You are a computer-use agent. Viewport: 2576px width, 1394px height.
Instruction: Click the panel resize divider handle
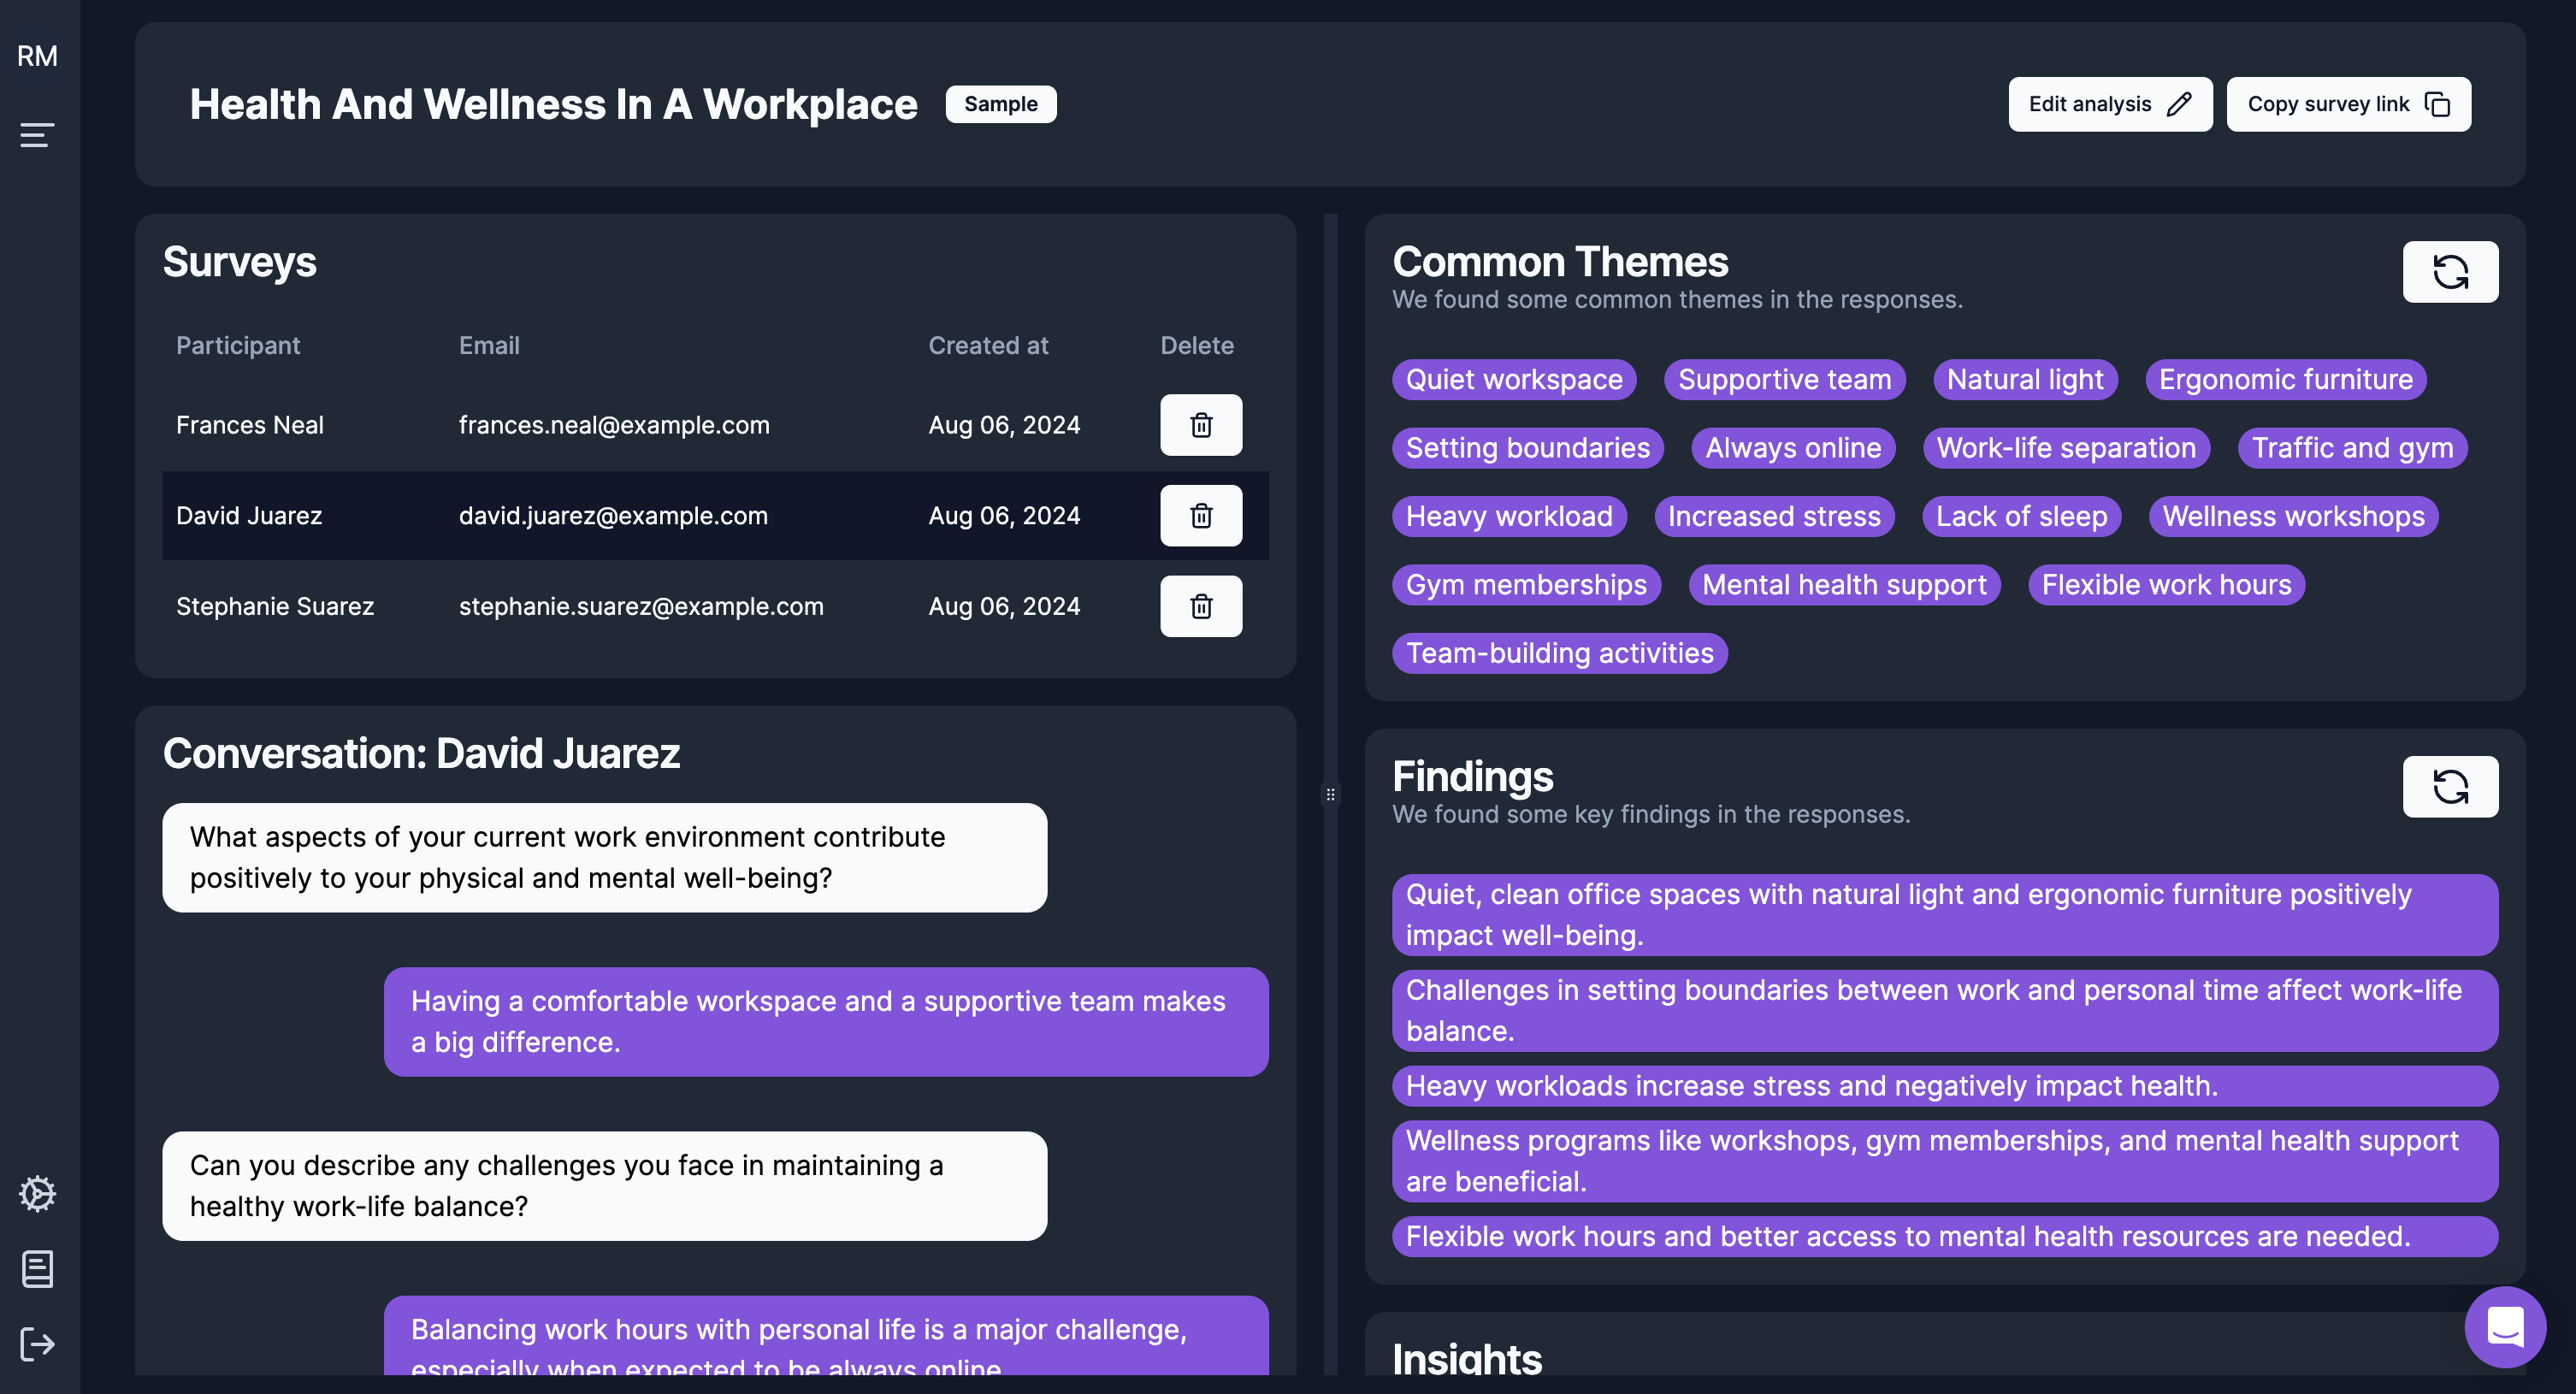1330,795
